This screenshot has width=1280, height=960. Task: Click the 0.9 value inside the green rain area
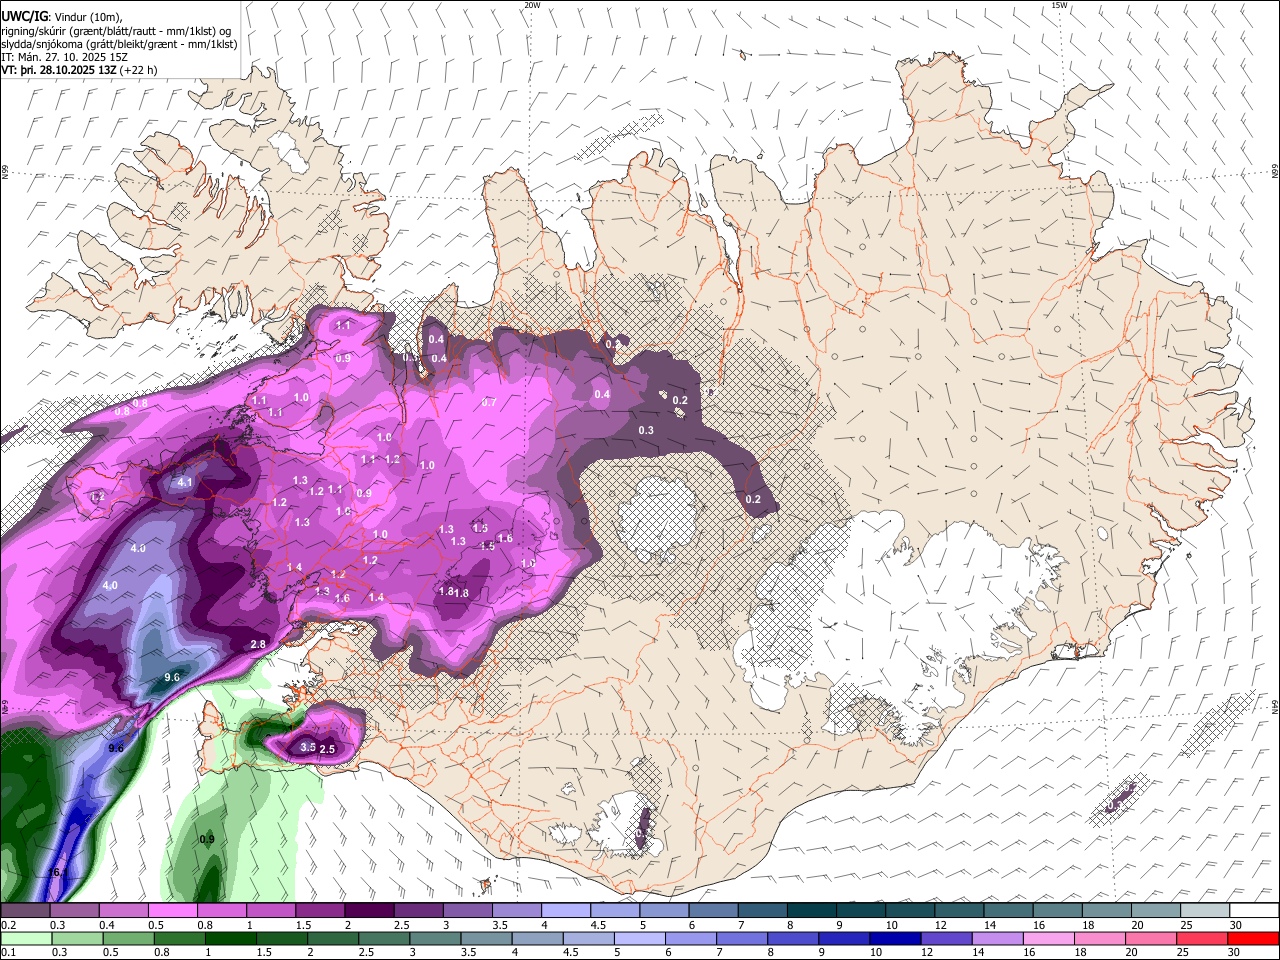click(207, 839)
